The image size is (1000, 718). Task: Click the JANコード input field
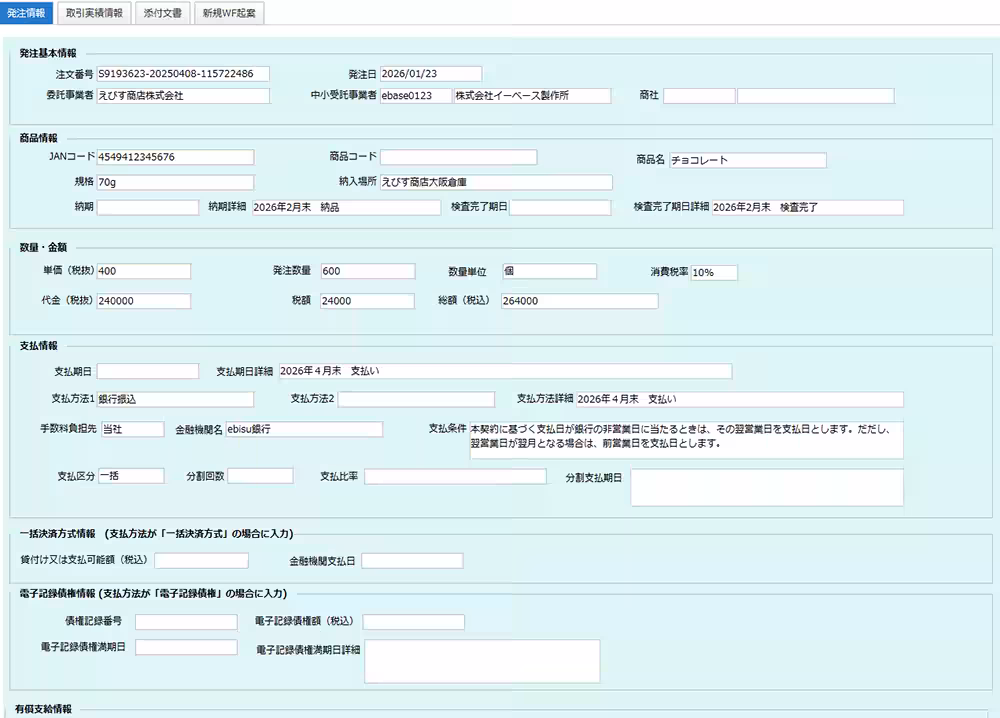[175, 157]
